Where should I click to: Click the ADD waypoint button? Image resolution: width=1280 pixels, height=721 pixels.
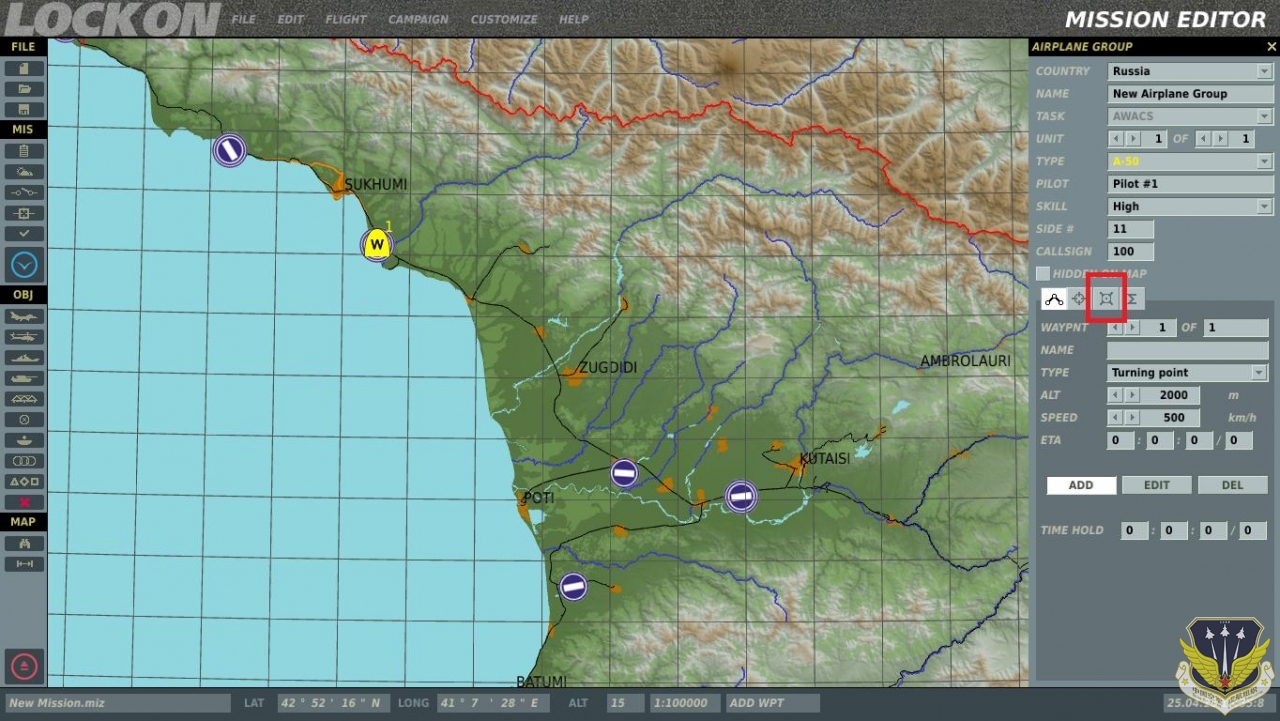(x=1081, y=485)
